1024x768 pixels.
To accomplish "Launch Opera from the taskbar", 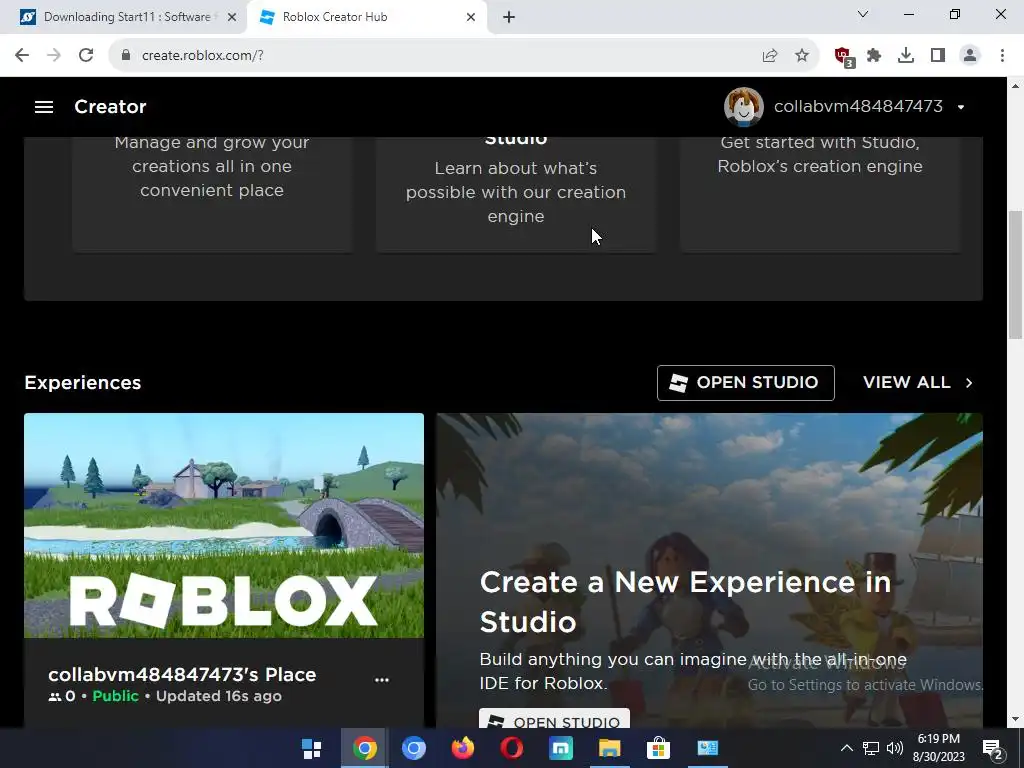I will (x=511, y=748).
